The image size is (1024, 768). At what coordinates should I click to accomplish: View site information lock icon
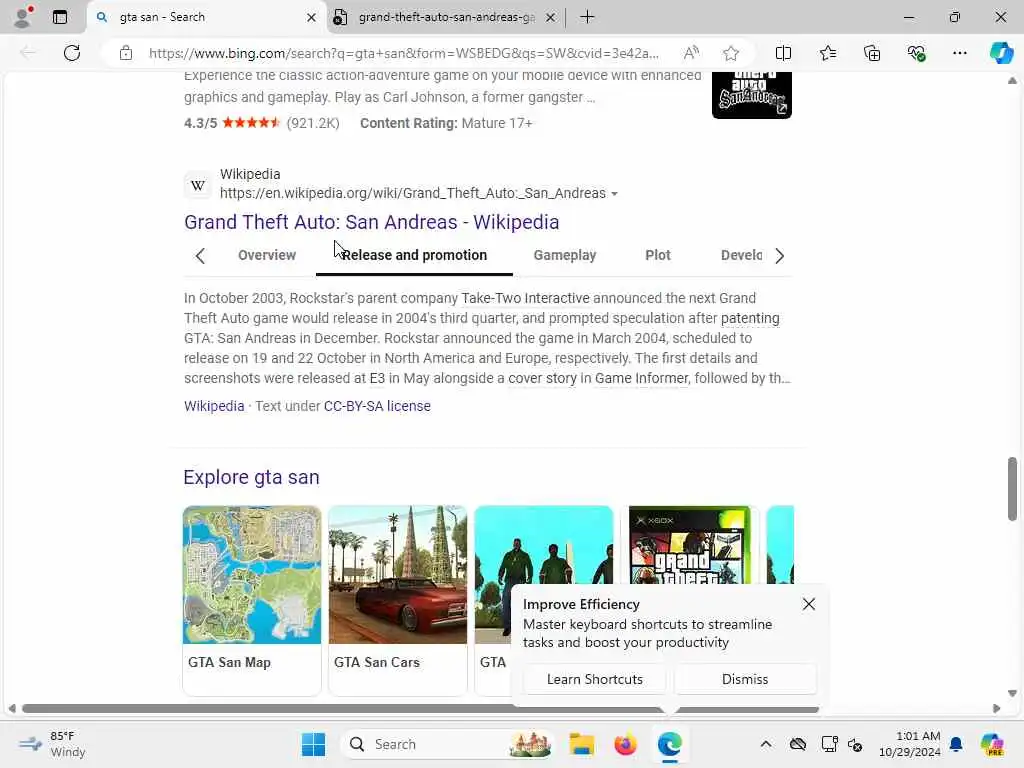click(x=126, y=53)
